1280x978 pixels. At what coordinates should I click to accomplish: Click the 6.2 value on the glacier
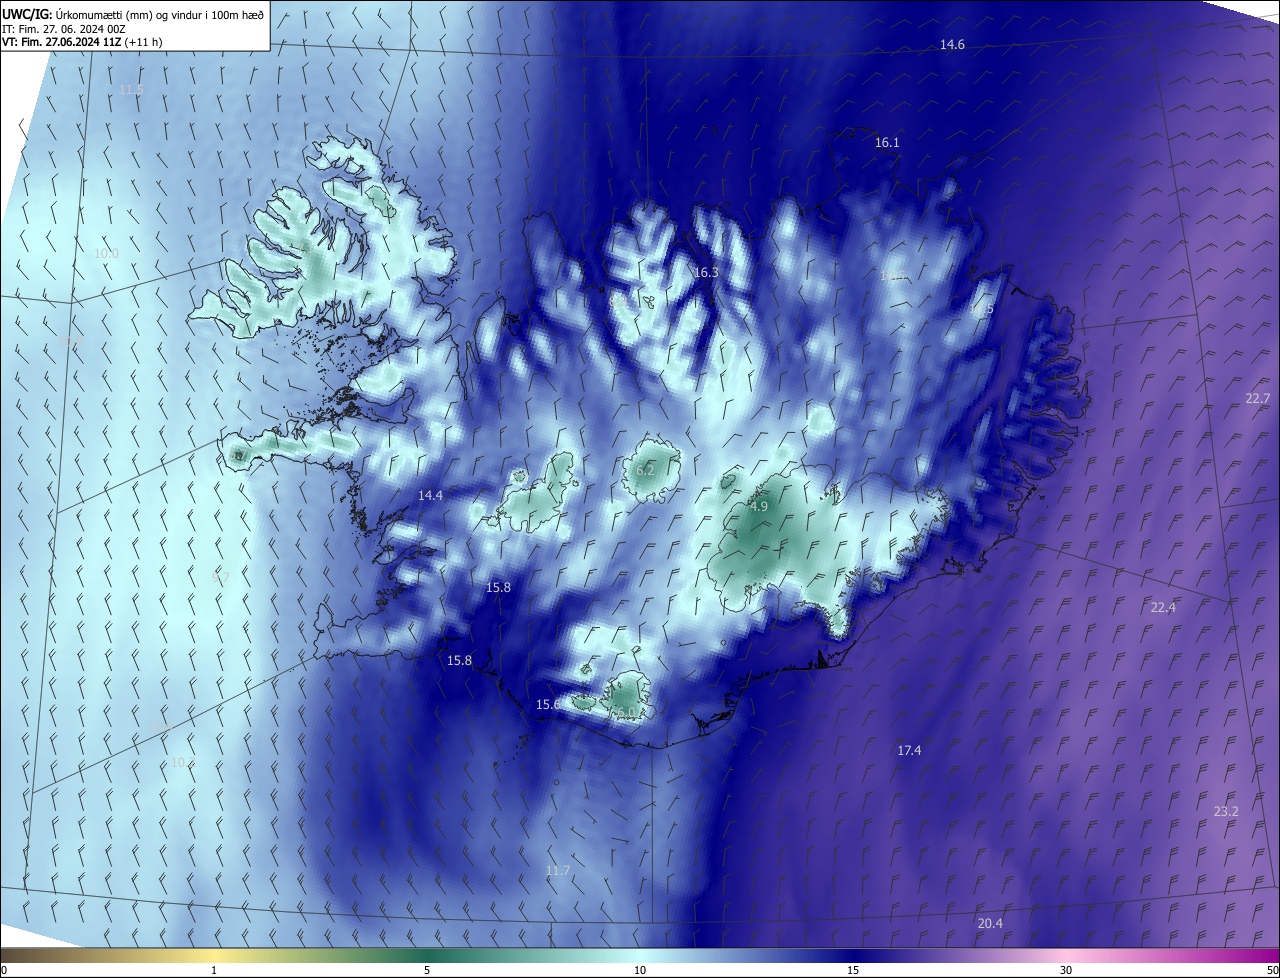(645, 470)
